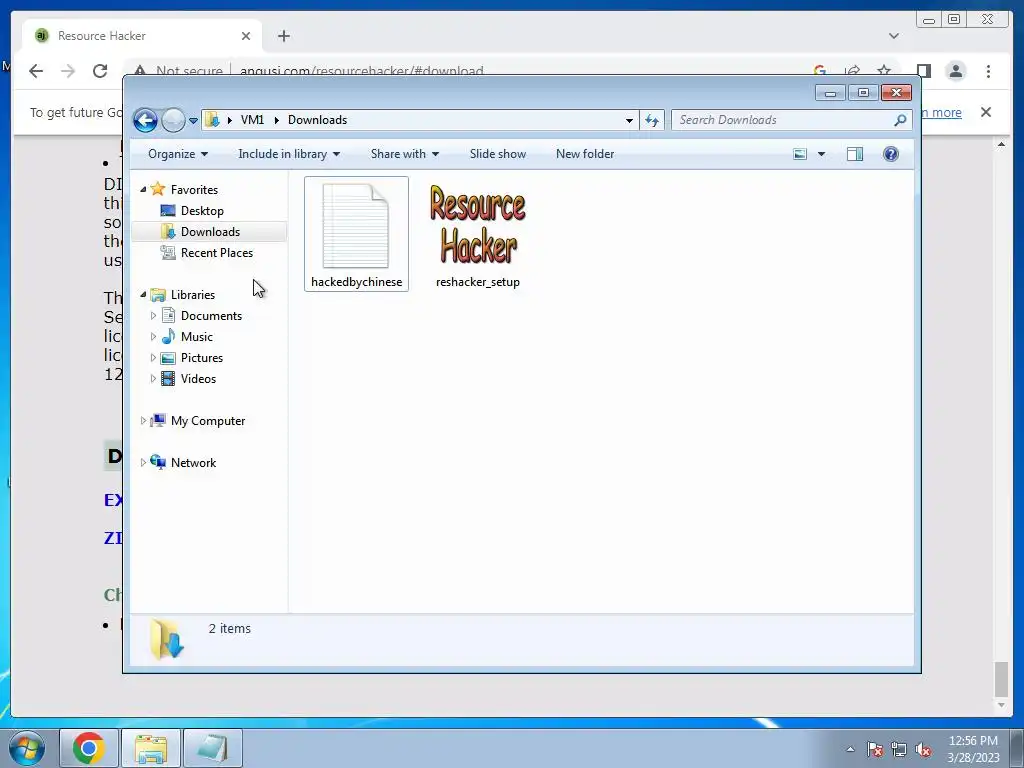The image size is (1024, 768).
Task: Close the Resource Hacker tab
Action: tap(246, 36)
